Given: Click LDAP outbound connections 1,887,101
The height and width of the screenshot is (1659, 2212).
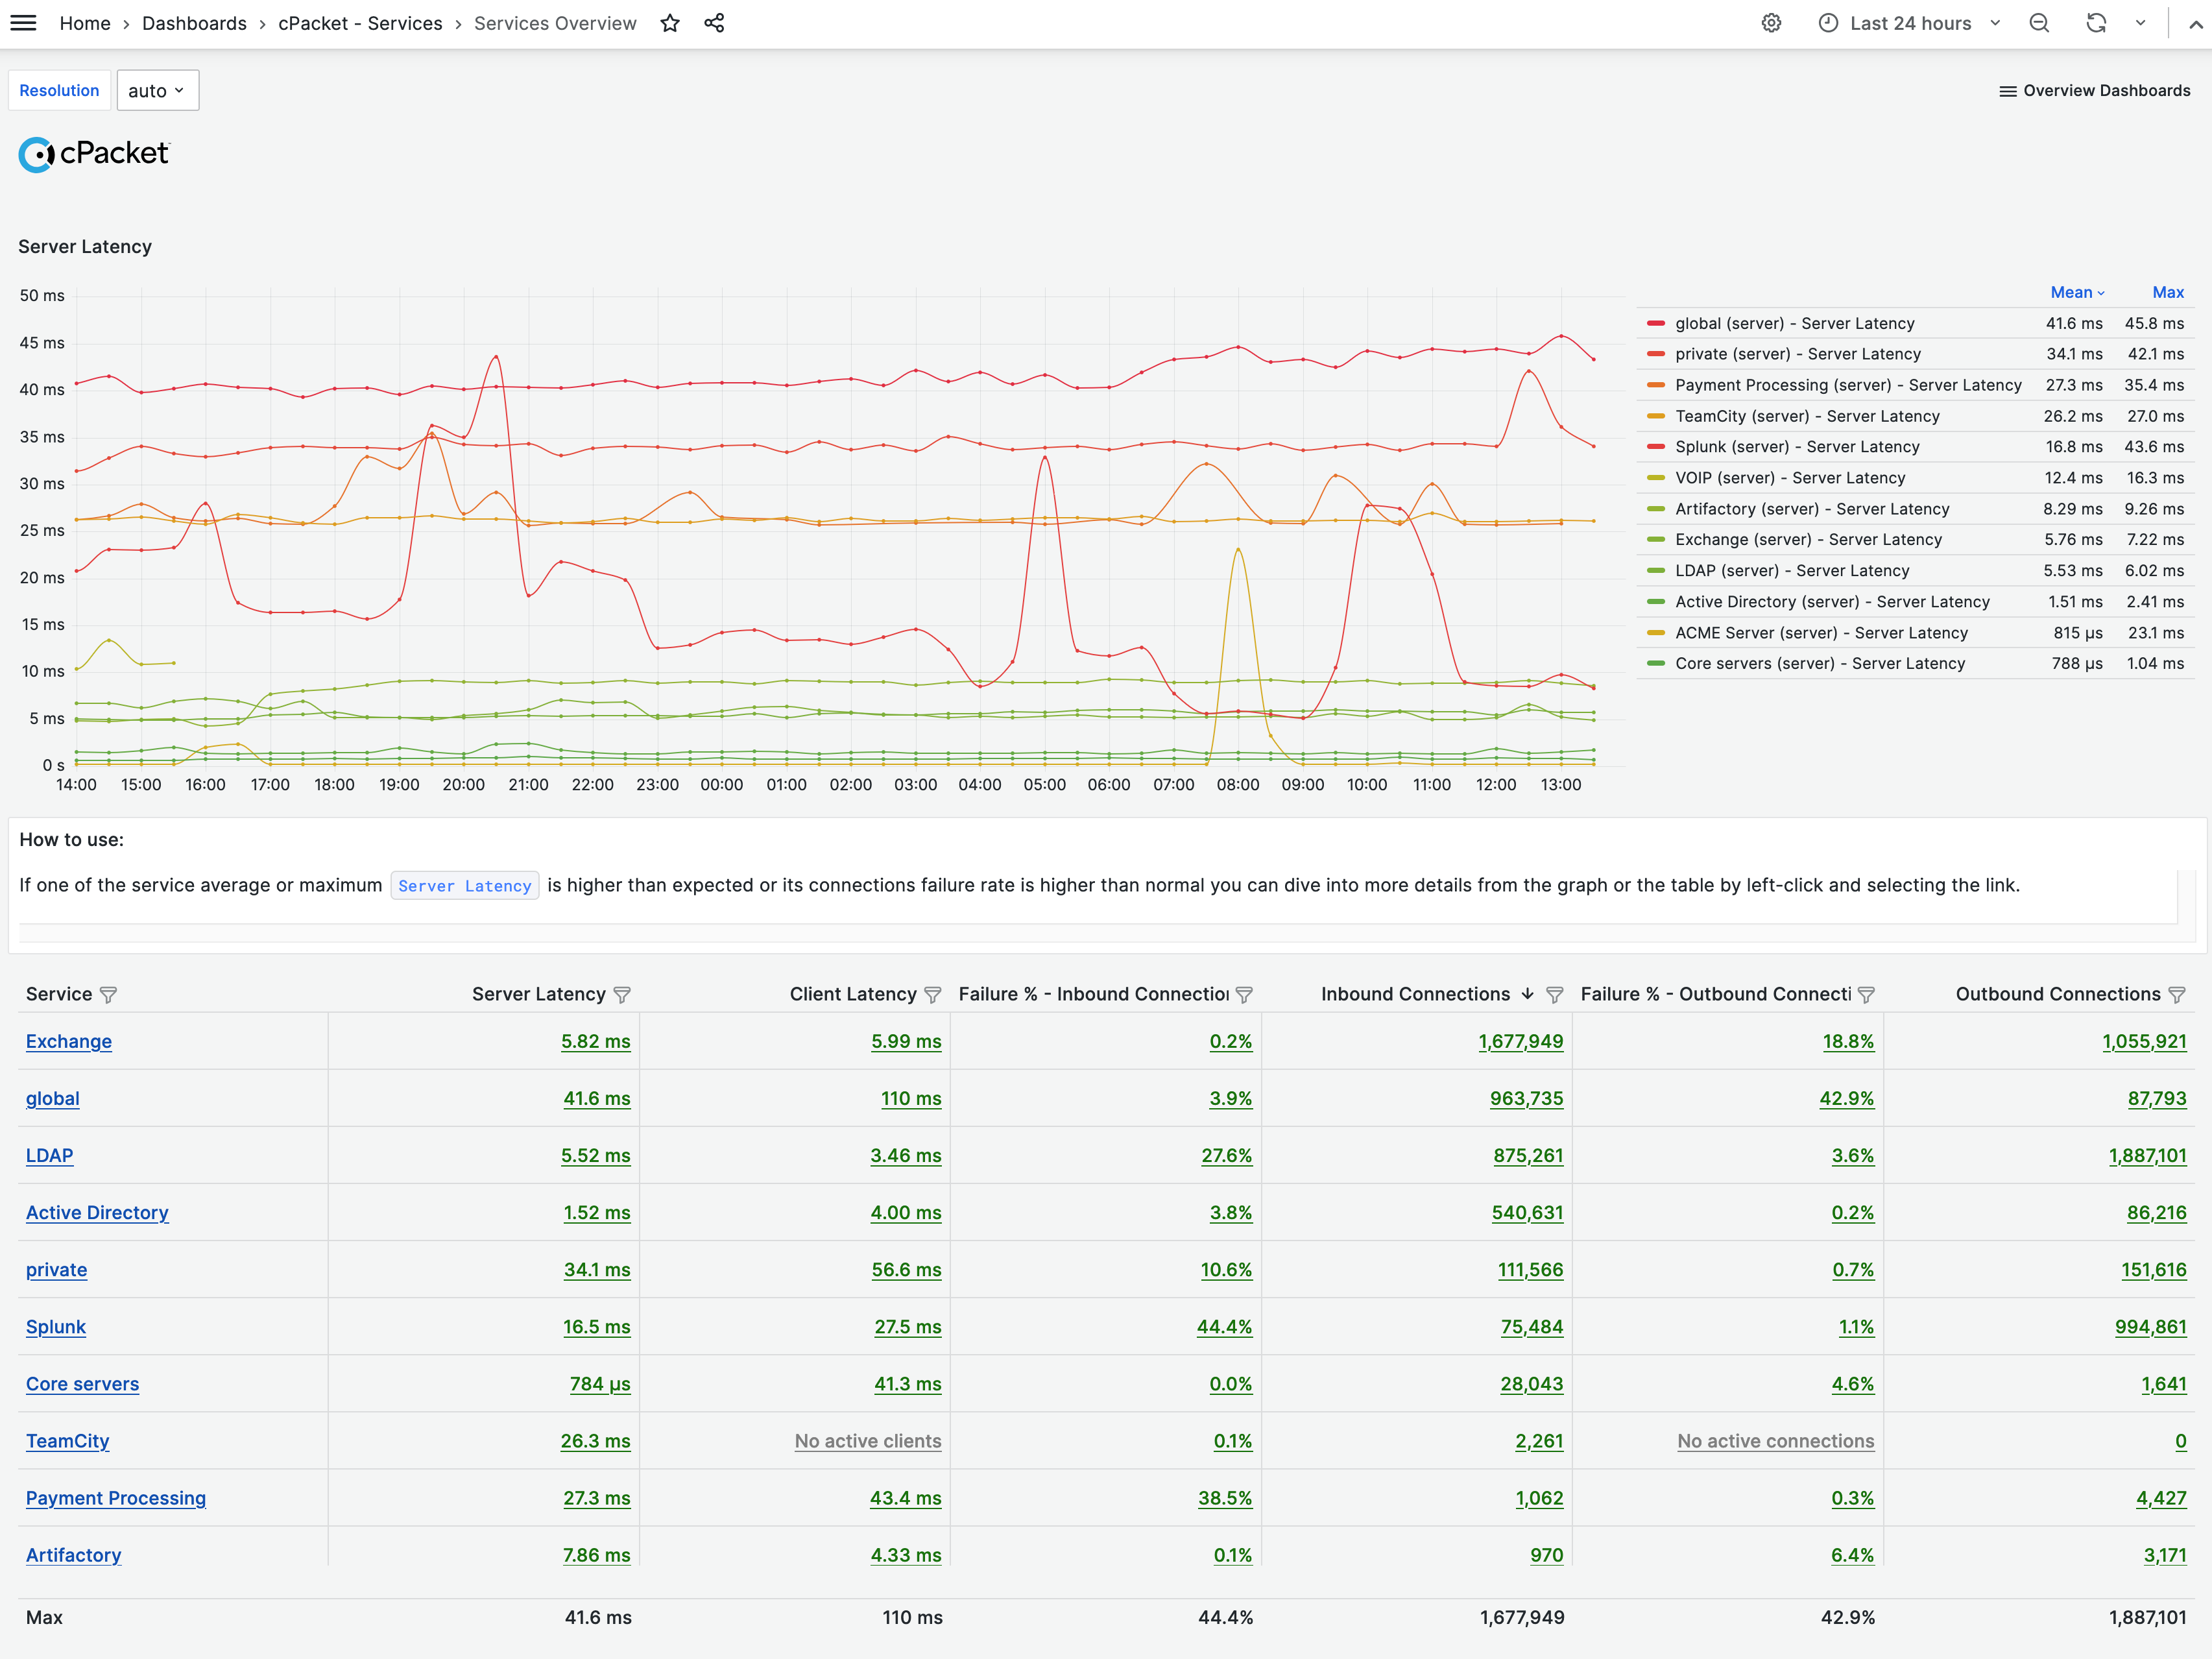Looking at the screenshot, I should click(2147, 1155).
